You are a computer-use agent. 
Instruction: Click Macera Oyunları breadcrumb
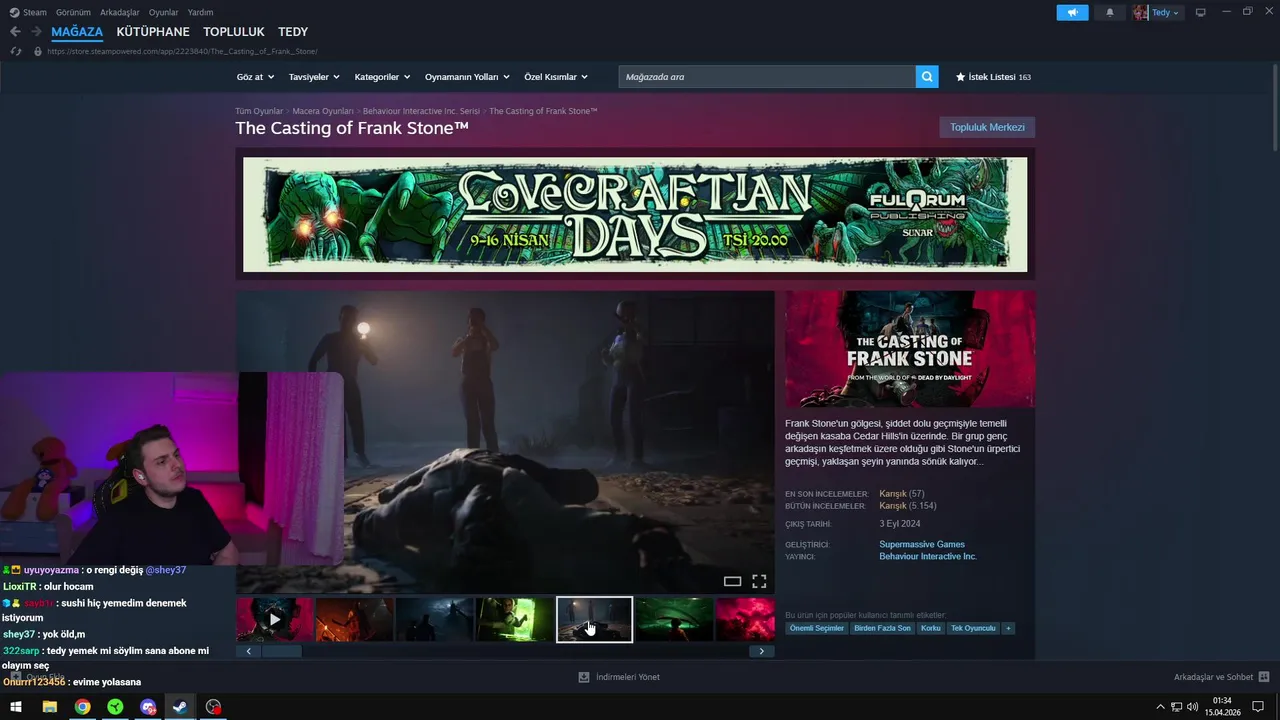[323, 111]
